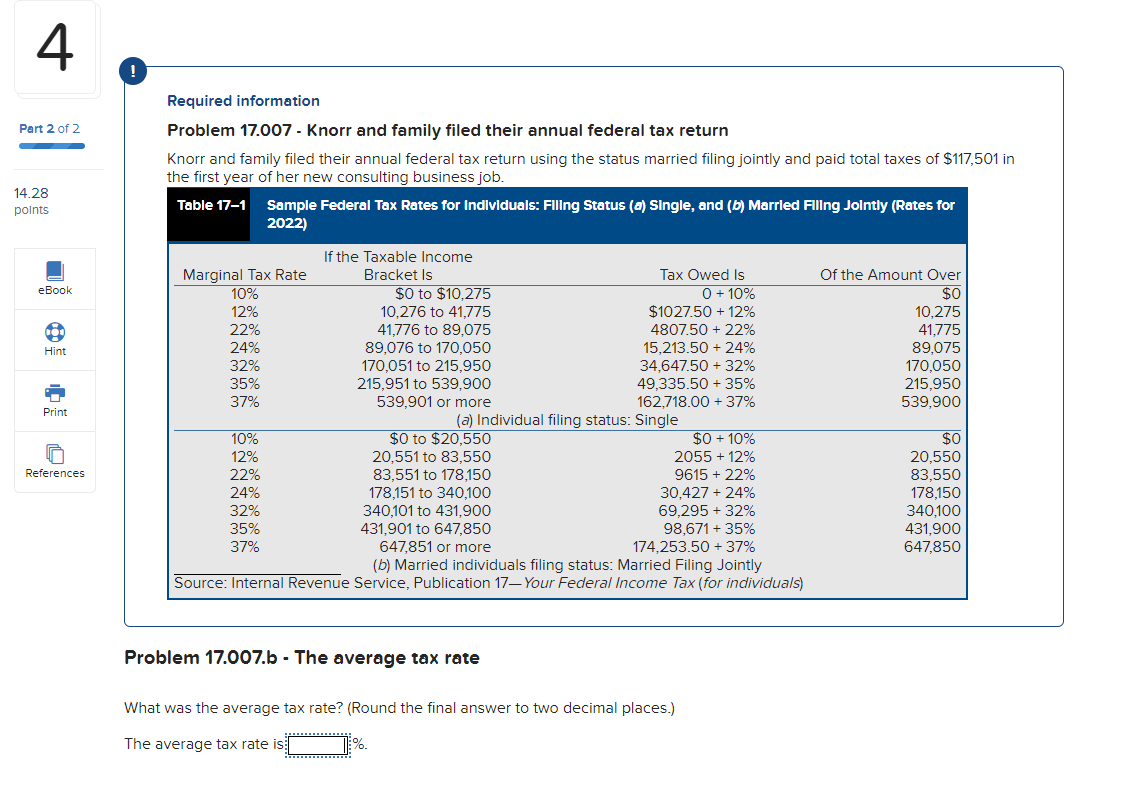Click the bracket cell 20,551 to 83,550
1139x789 pixels.
point(431,457)
